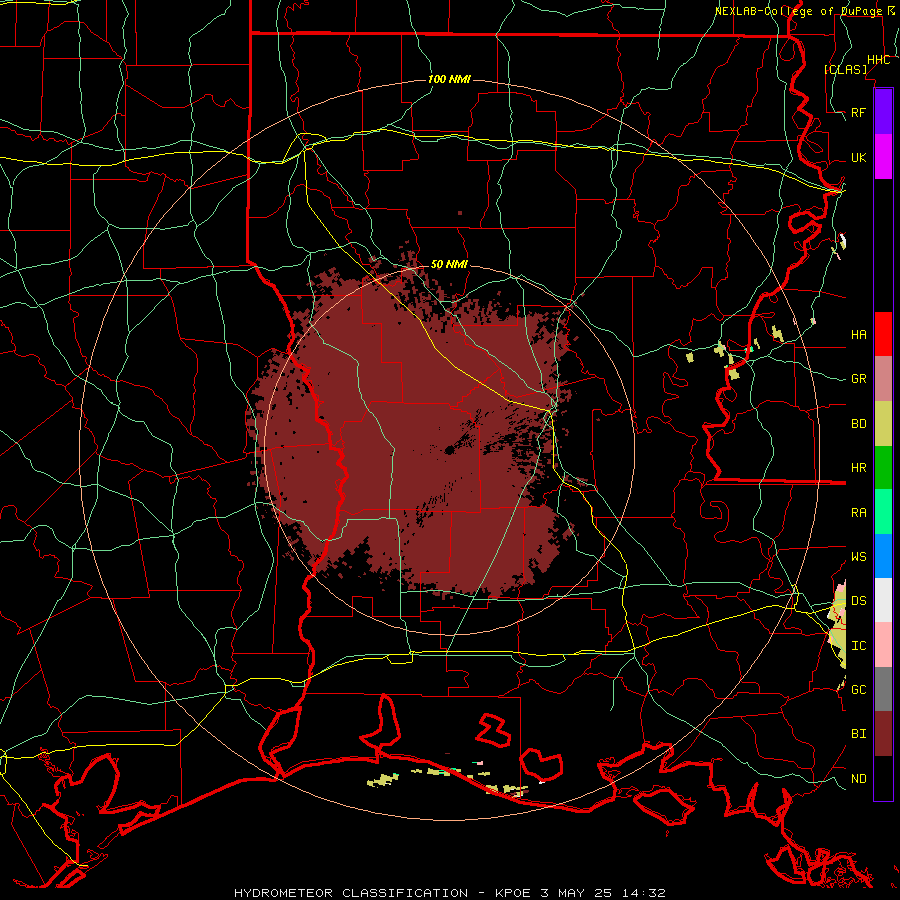
Task: Click the RA legend label
Action: pos(859,513)
